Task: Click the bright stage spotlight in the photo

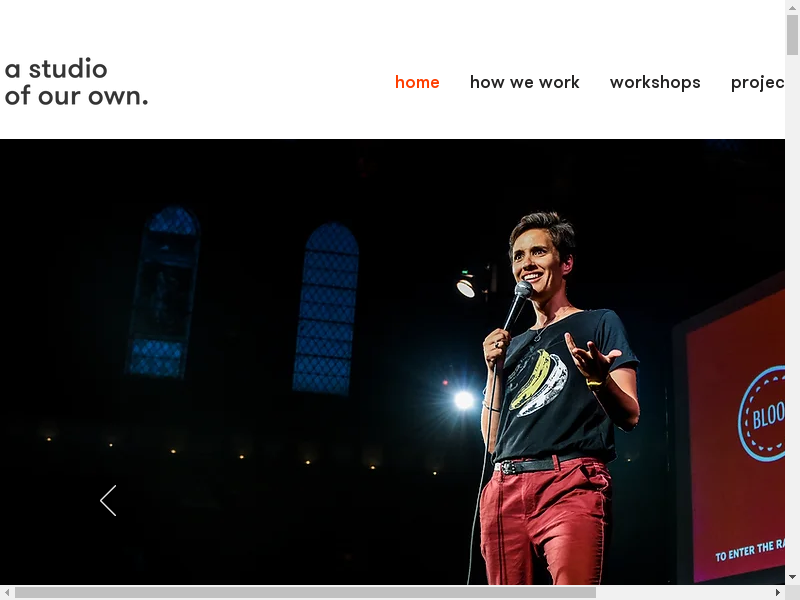Action: click(464, 400)
